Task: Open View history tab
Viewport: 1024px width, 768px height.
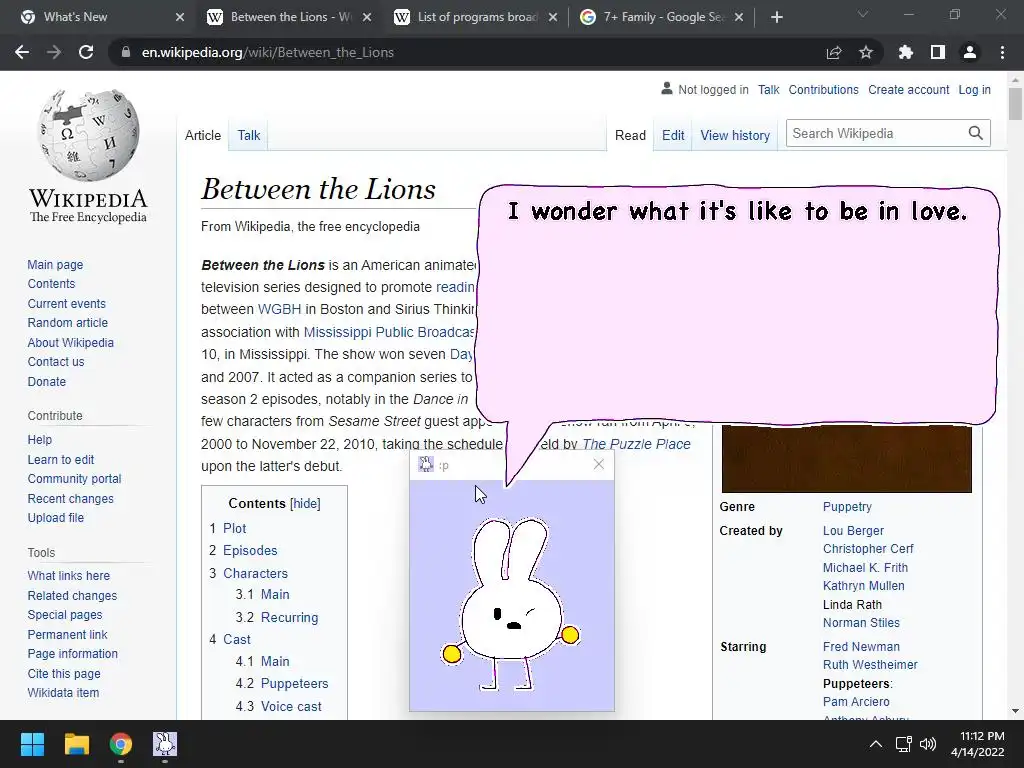Action: coord(735,135)
